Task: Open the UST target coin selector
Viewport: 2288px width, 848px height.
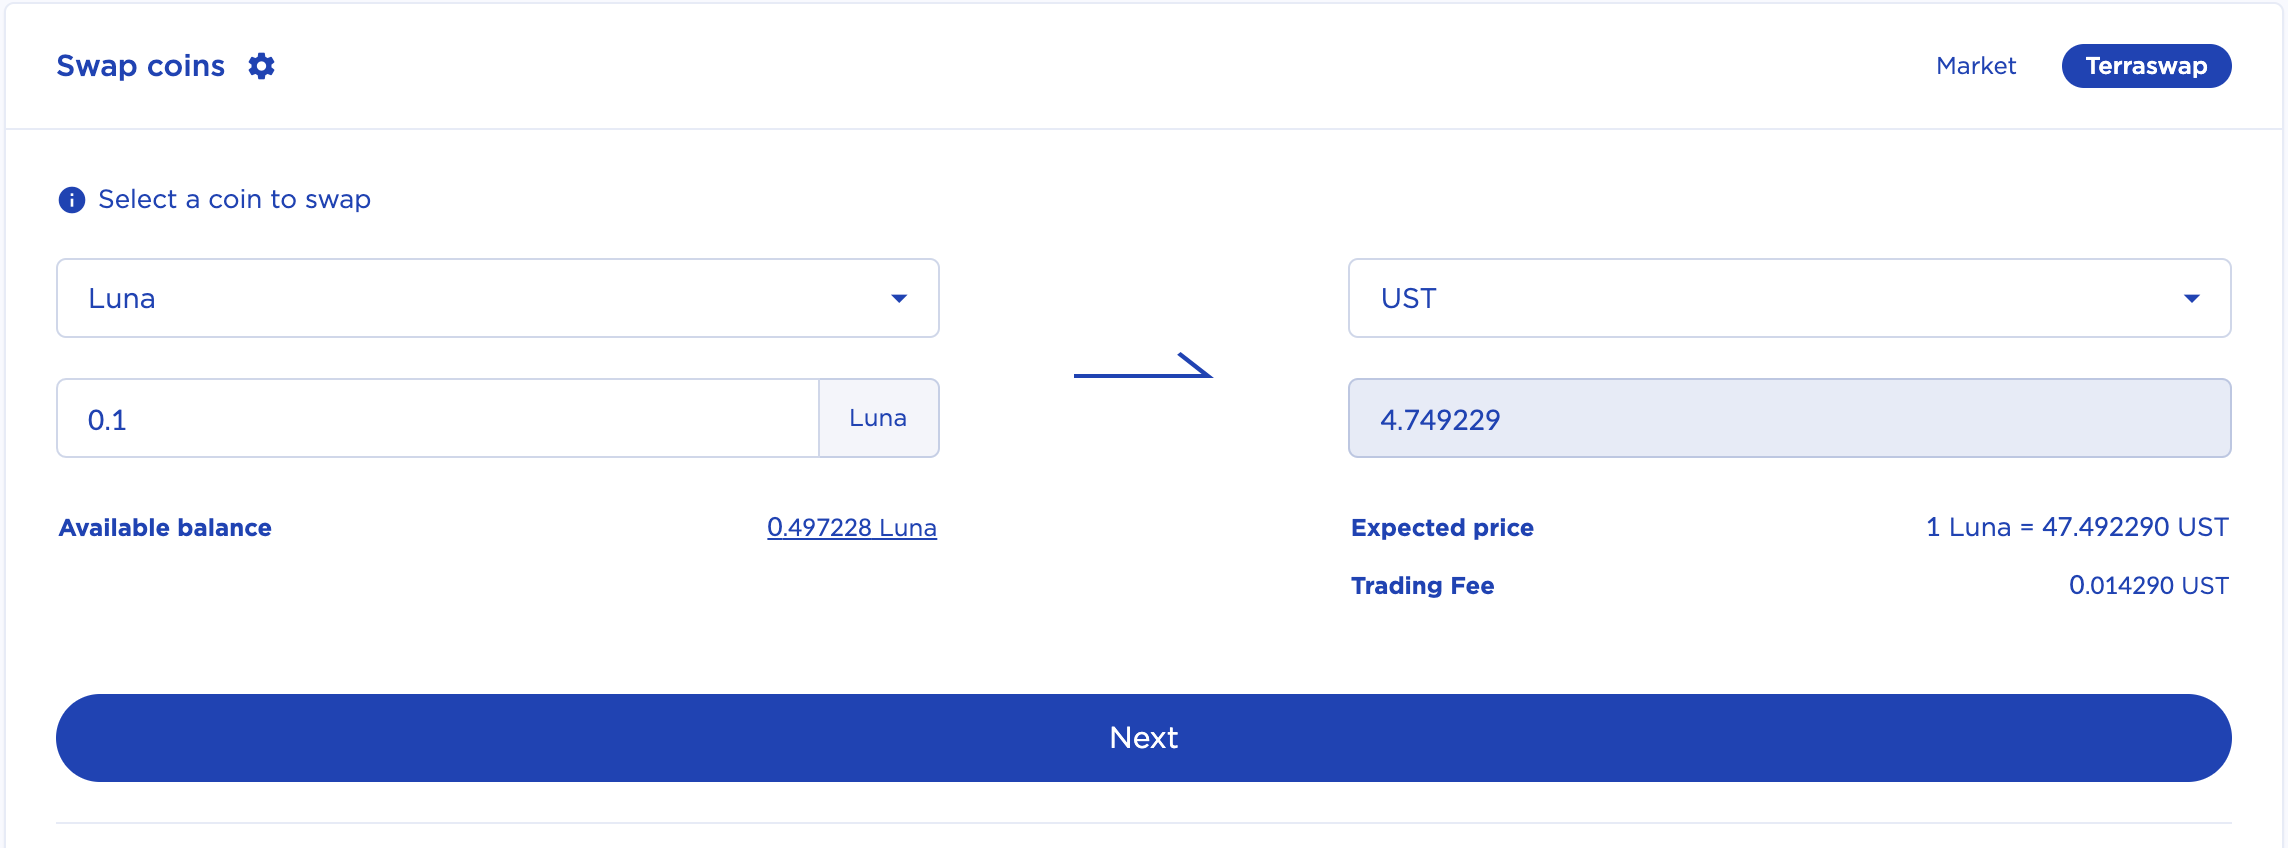Action: point(1789,298)
